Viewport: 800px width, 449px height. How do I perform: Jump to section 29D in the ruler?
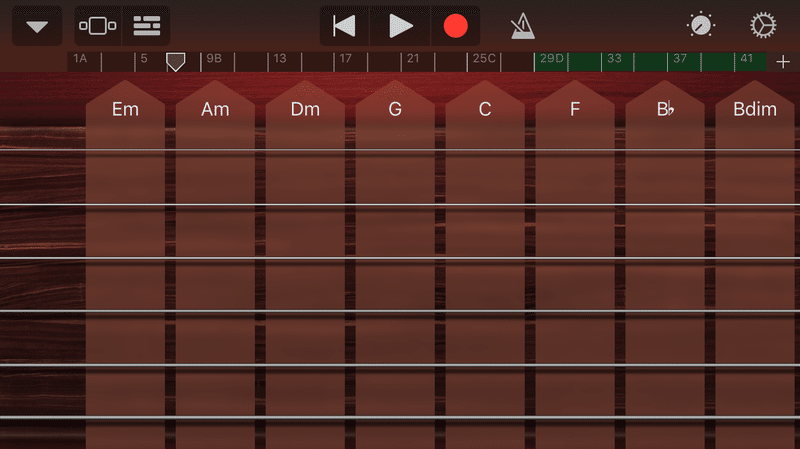552,60
